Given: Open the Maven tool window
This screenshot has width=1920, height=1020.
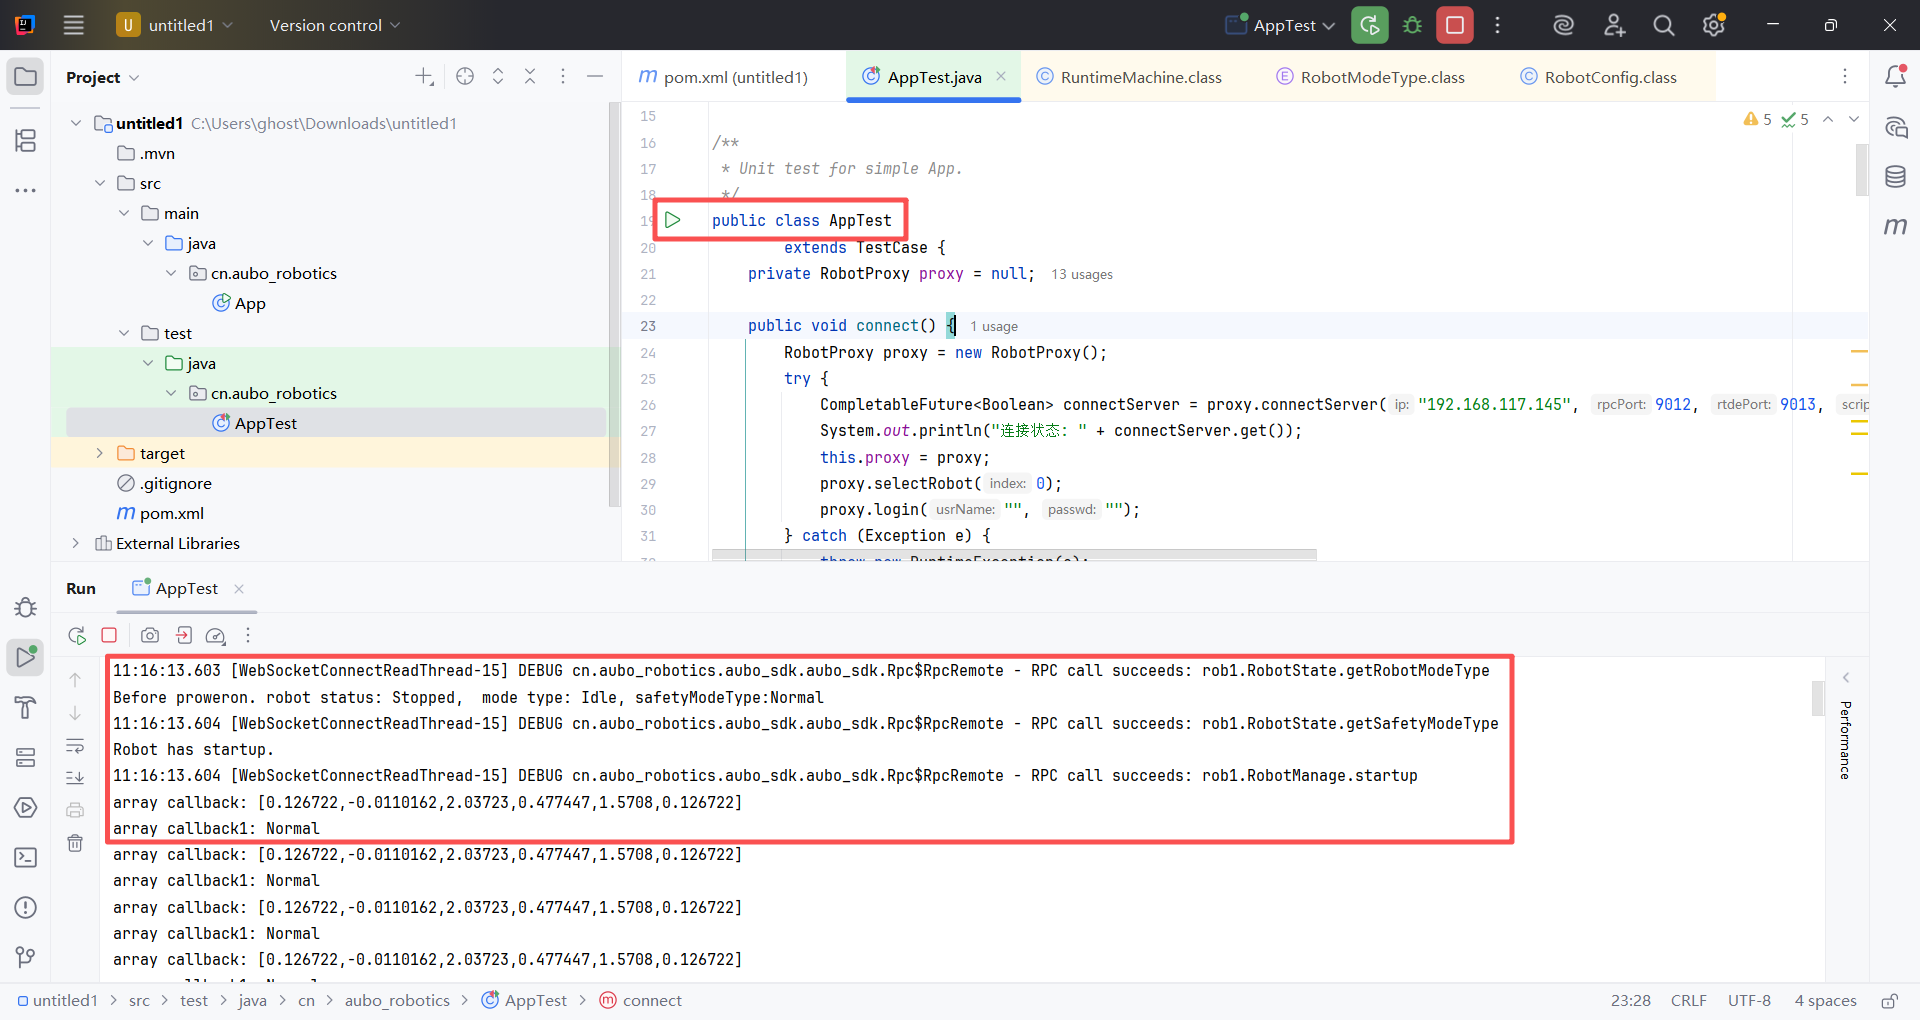Looking at the screenshot, I should click(1895, 227).
